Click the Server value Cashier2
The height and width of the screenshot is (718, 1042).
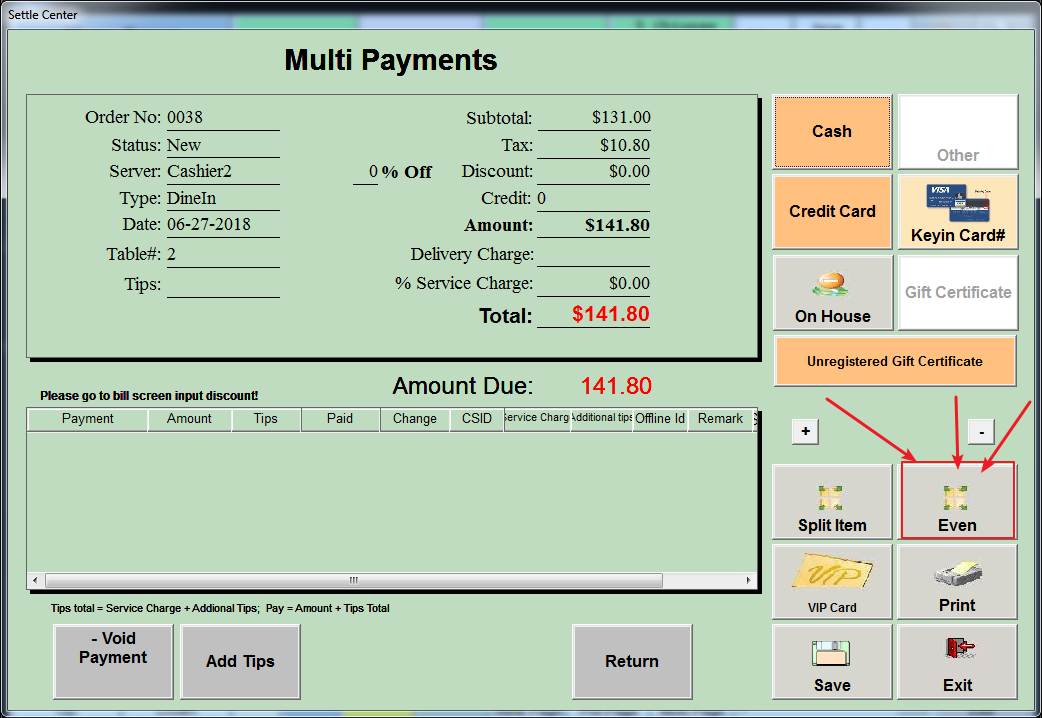tap(199, 172)
